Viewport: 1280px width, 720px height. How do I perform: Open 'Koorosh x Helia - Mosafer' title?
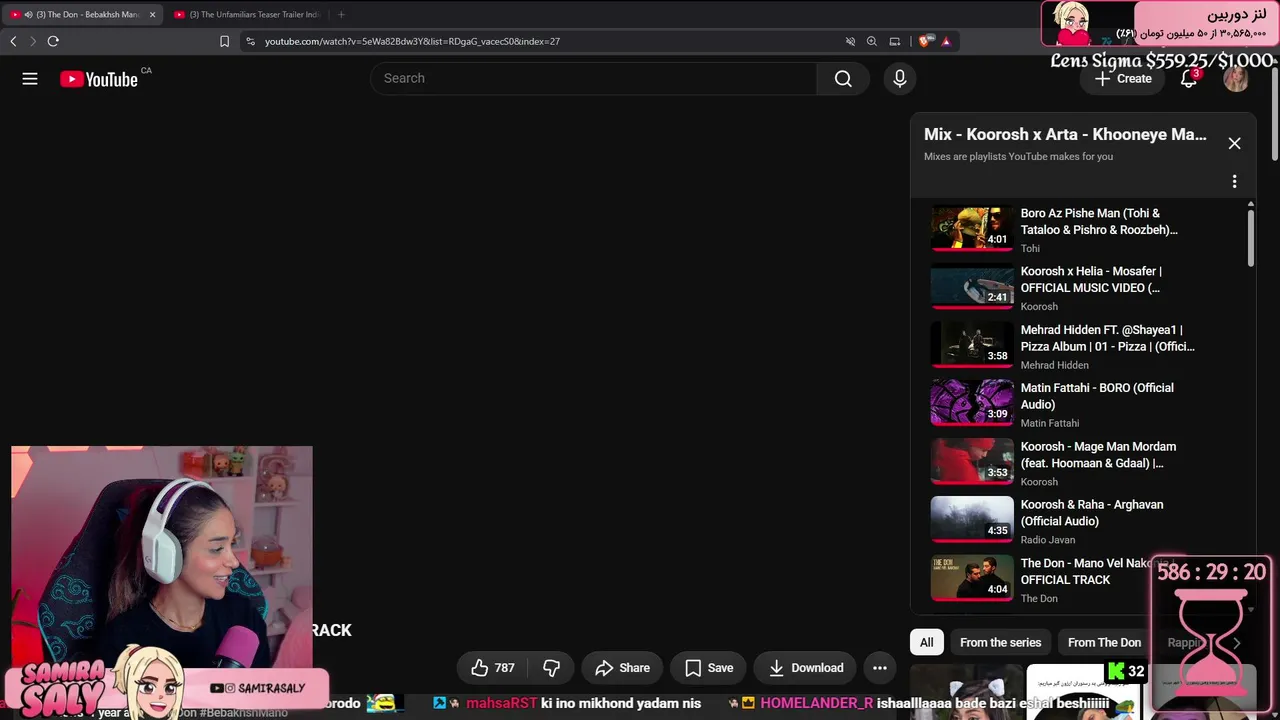click(x=1091, y=279)
